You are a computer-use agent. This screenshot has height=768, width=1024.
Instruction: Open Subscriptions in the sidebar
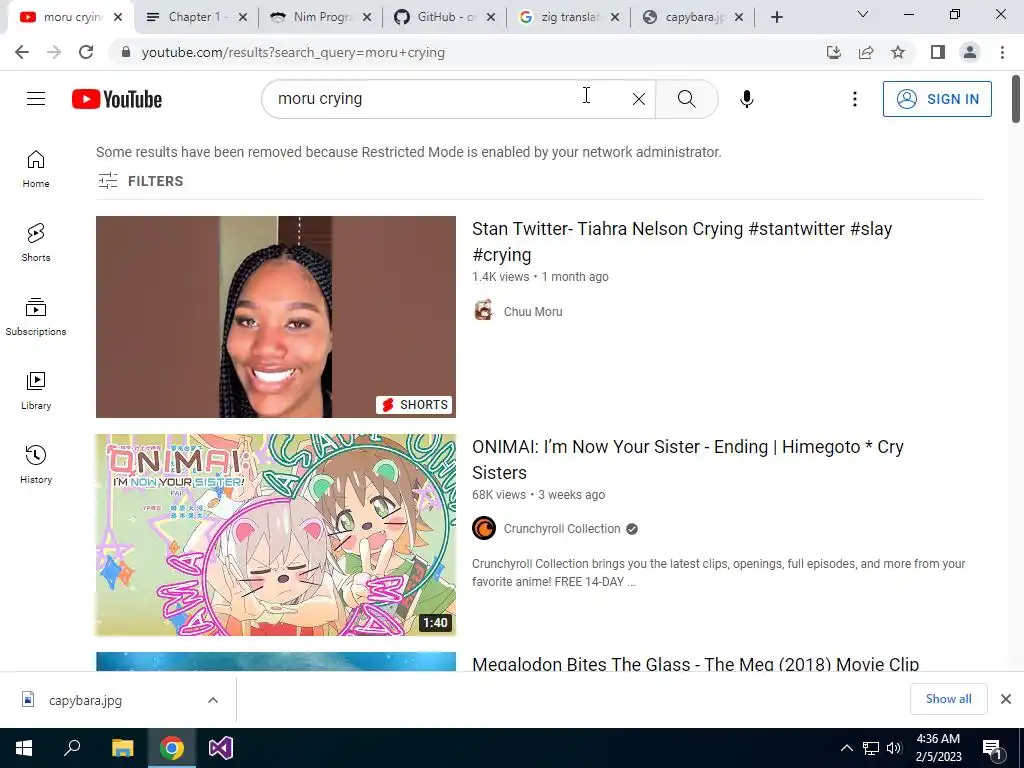pos(36,317)
